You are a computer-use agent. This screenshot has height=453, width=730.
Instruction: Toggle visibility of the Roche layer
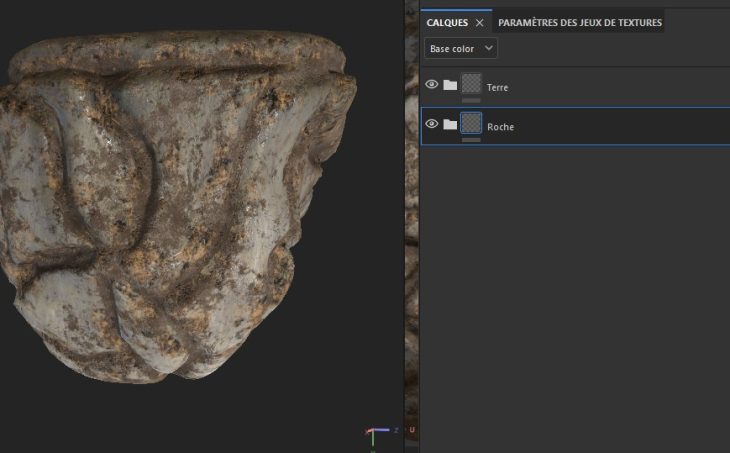click(432, 124)
